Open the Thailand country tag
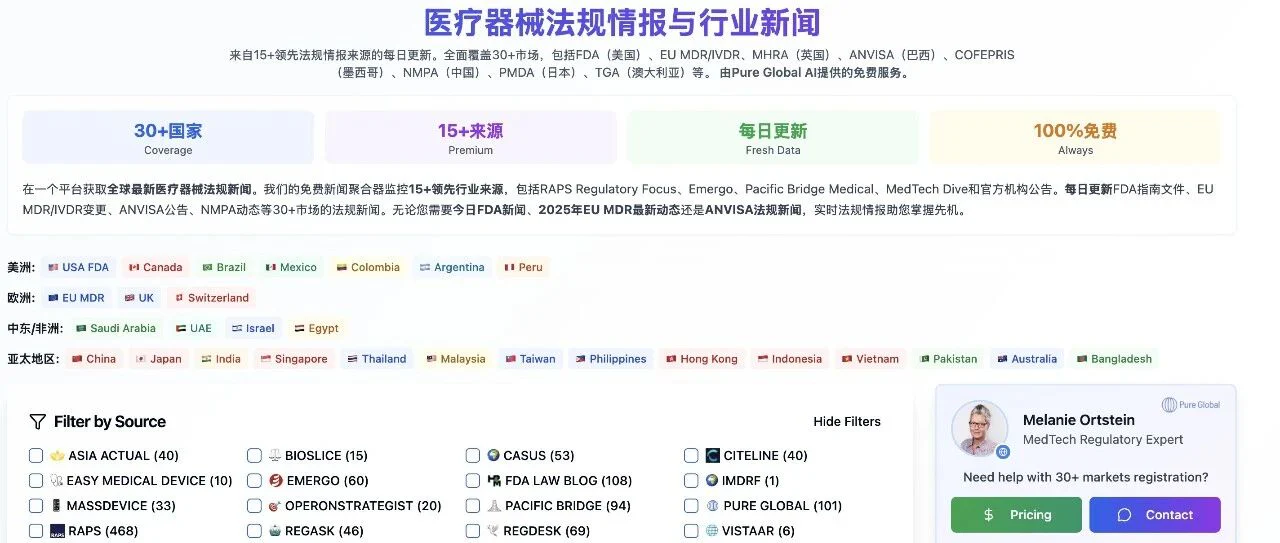 coord(377,359)
